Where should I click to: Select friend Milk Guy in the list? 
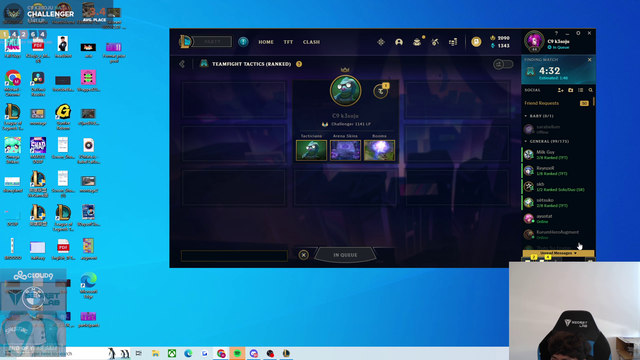[x=557, y=154]
